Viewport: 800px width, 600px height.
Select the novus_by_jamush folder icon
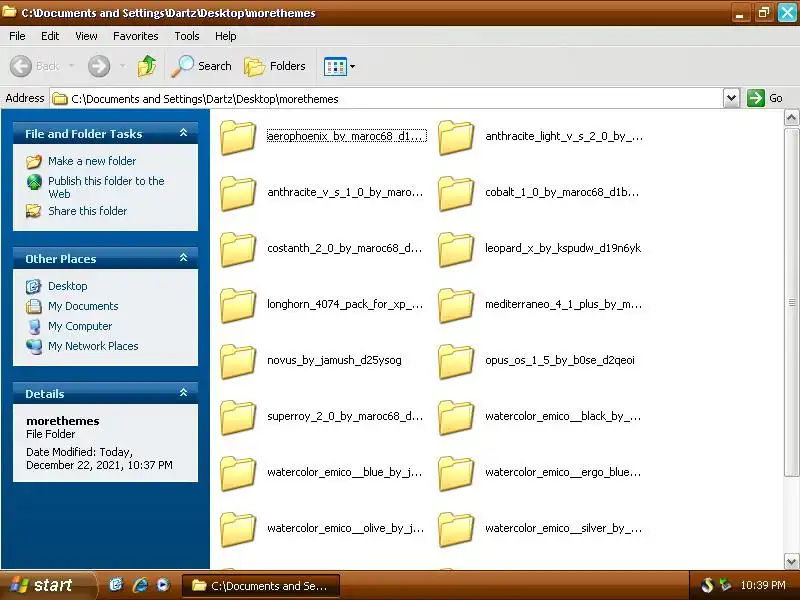(238, 361)
